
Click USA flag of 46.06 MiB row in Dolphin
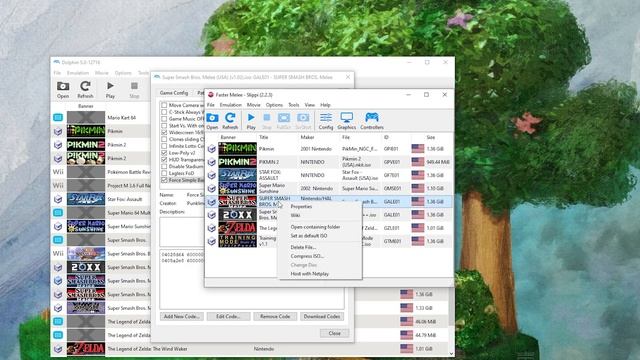pos(407,321)
